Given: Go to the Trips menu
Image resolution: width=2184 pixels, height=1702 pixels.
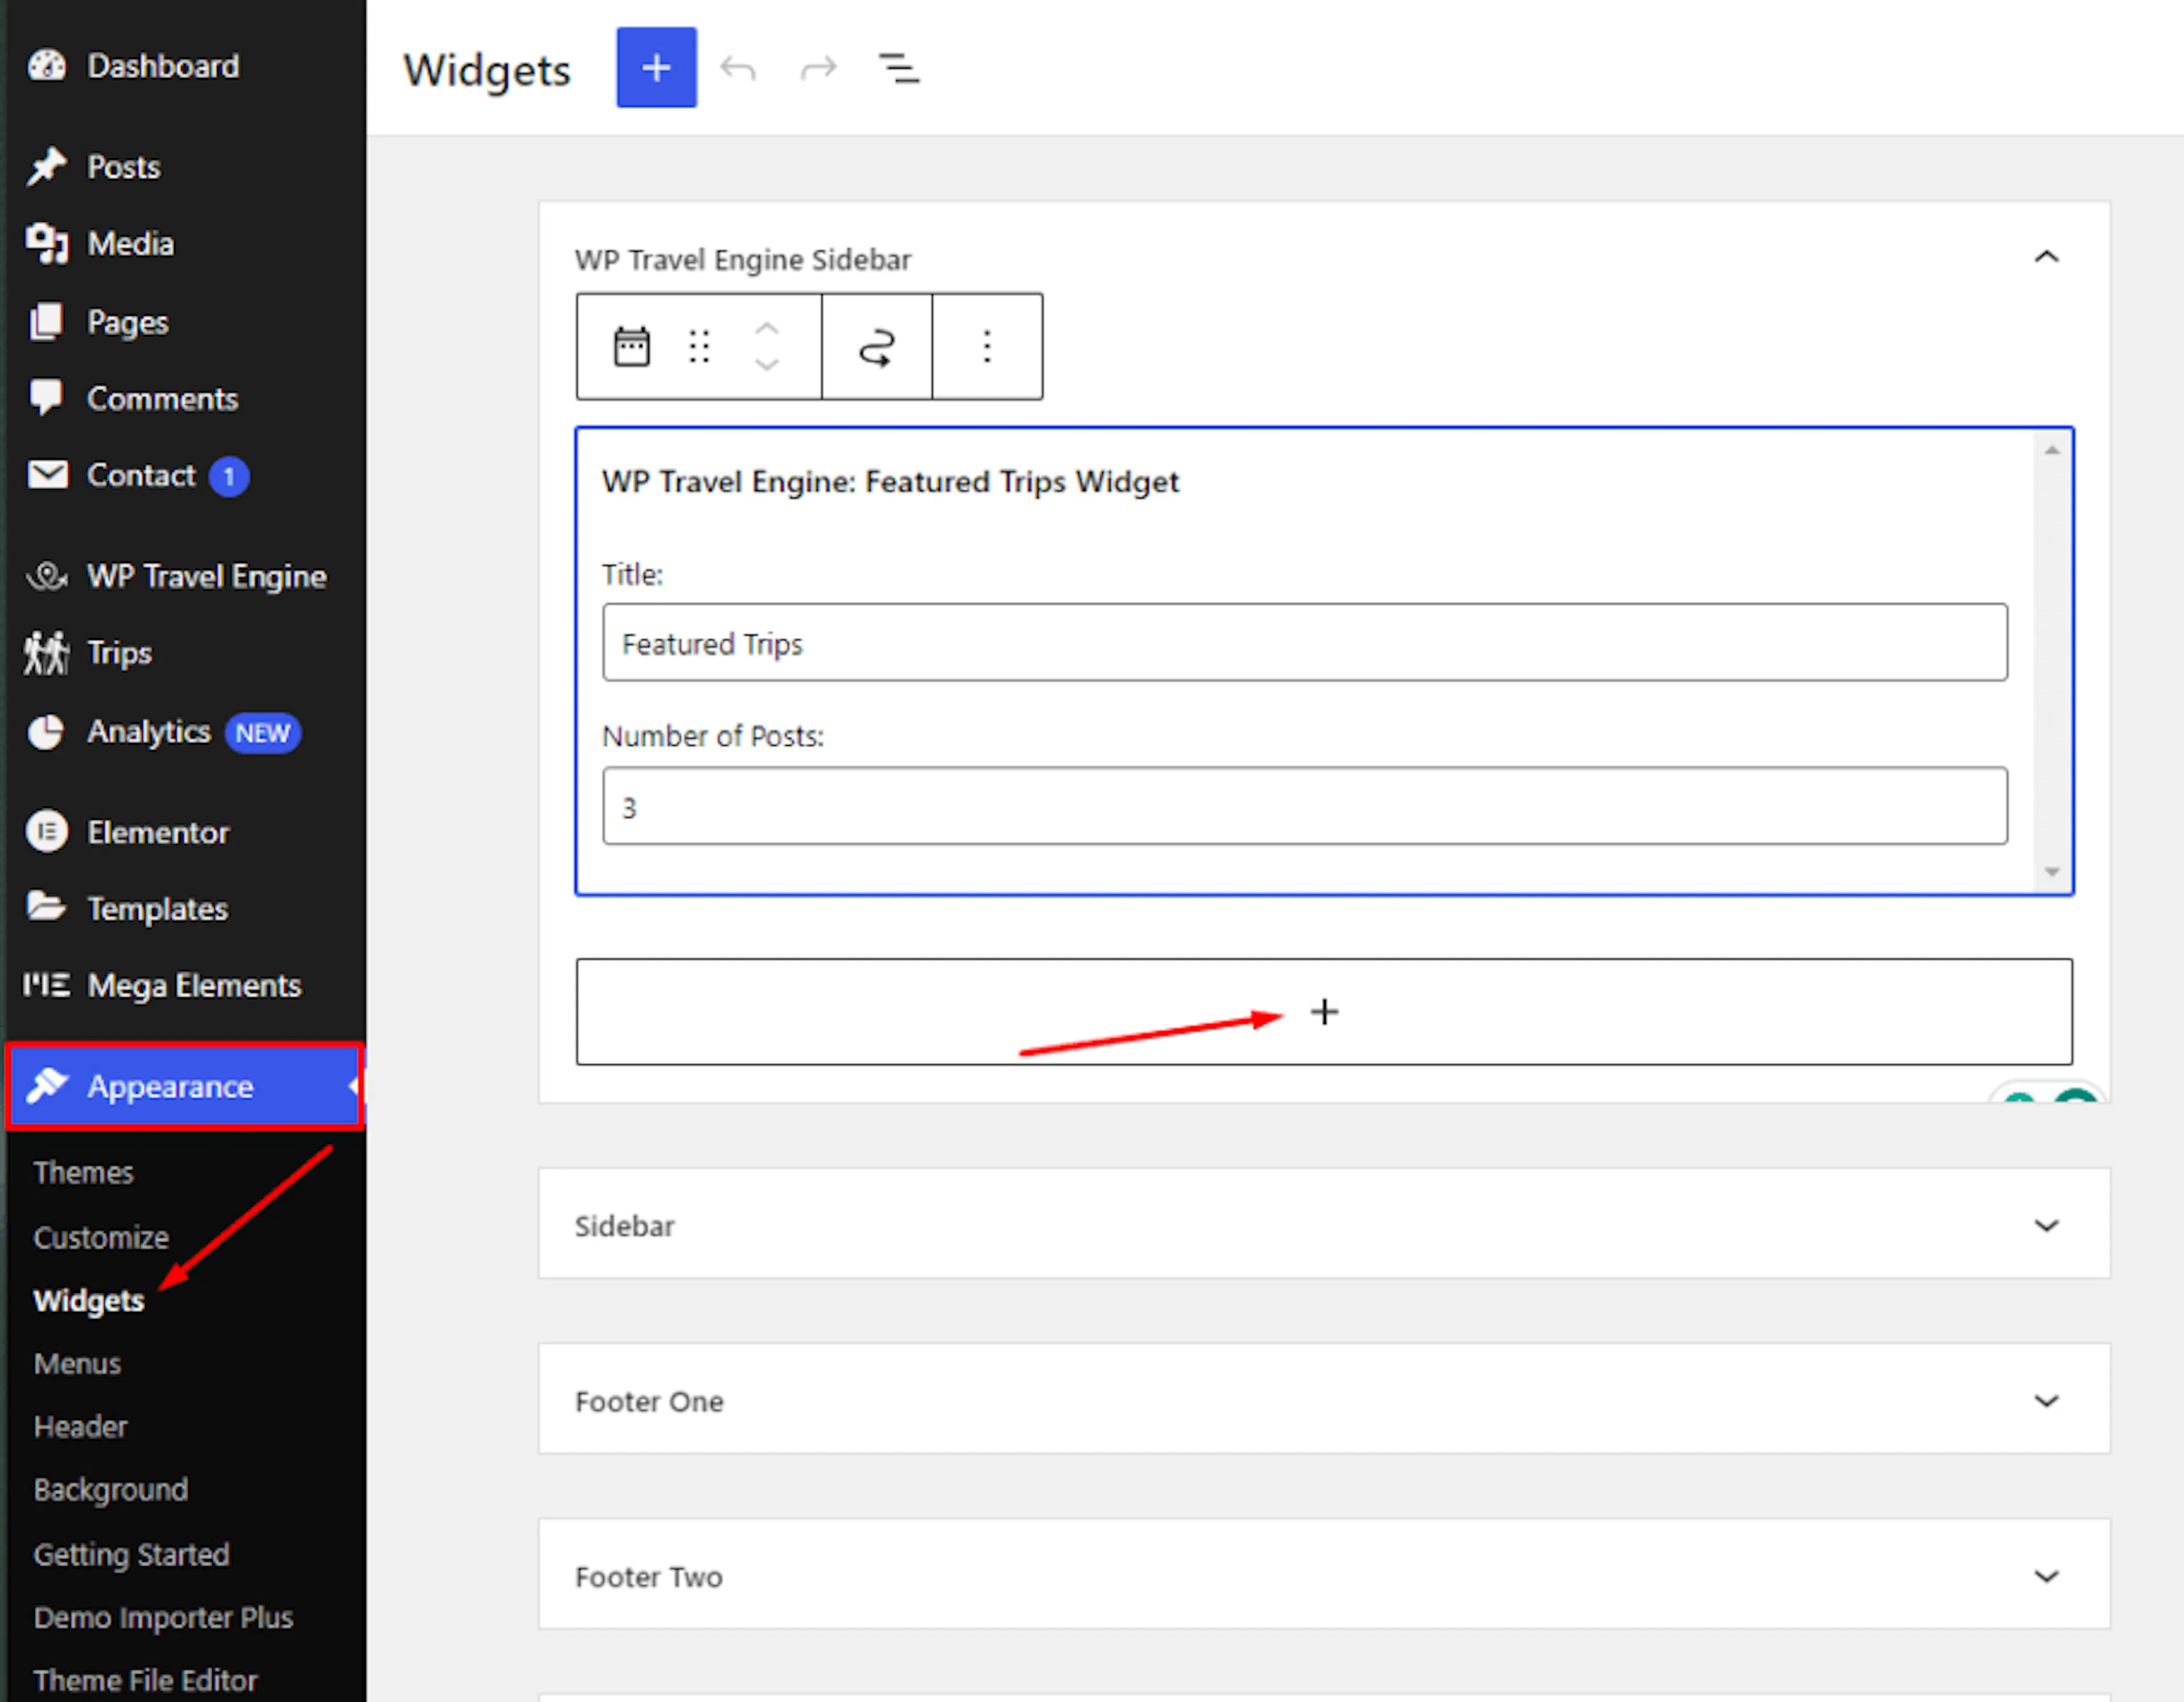Looking at the screenshot, I should tap(119, 653).
